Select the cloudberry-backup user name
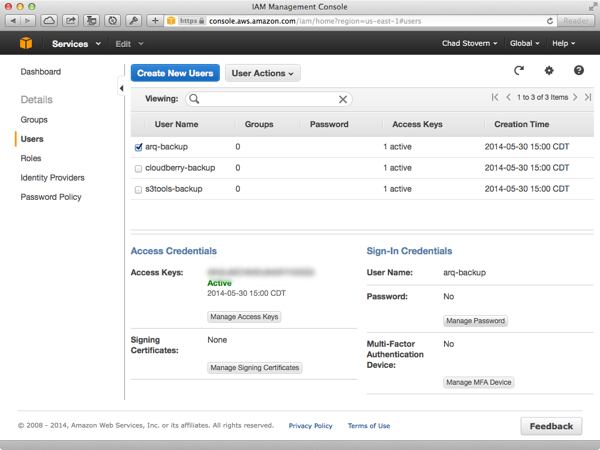 pos(180,168)
